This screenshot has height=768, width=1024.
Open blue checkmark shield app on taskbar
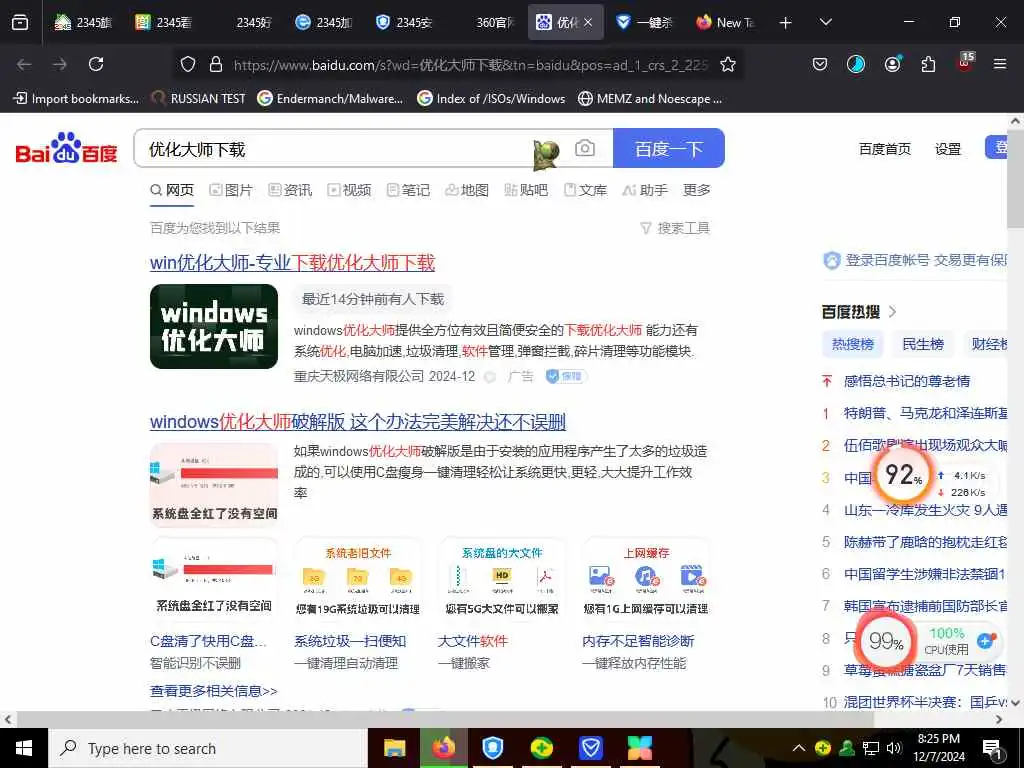[x=590, y=748]
